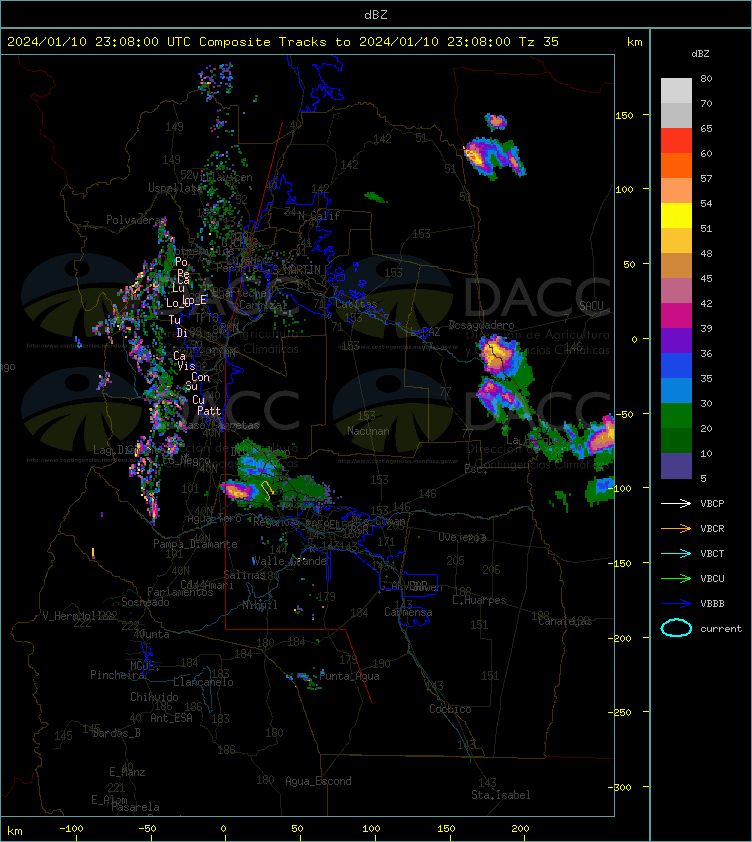Select the 5 dBZ slate purple swatch
752x842 pixels.
676,466
